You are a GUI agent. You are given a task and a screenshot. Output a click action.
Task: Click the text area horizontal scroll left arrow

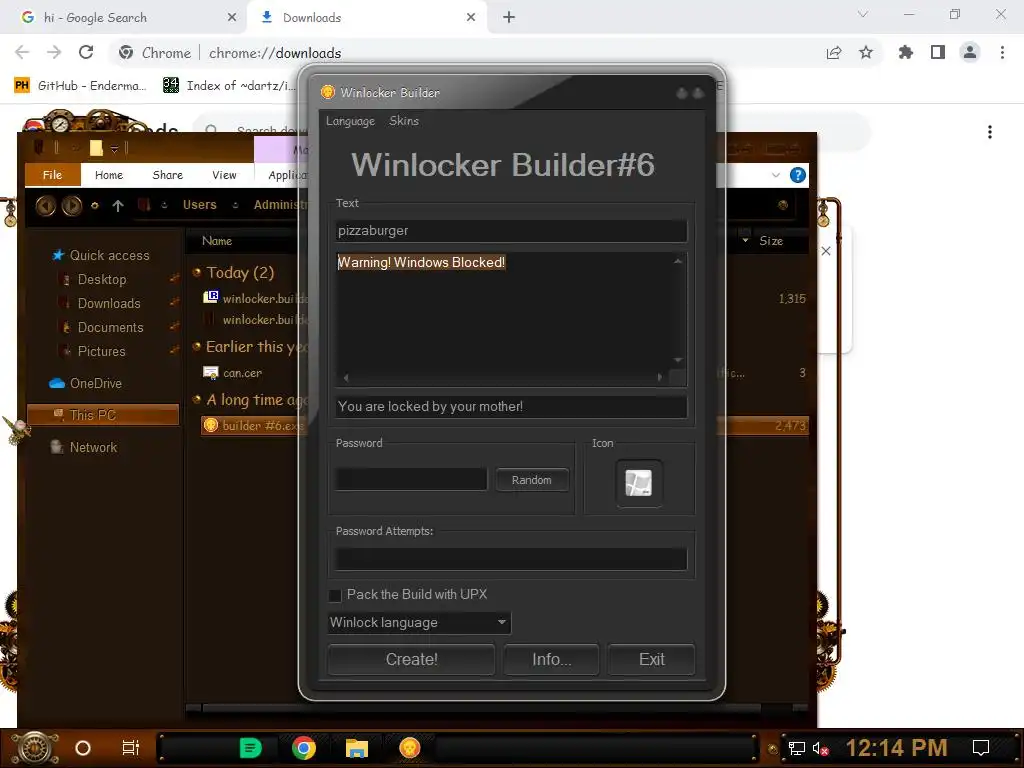point(346,377)
